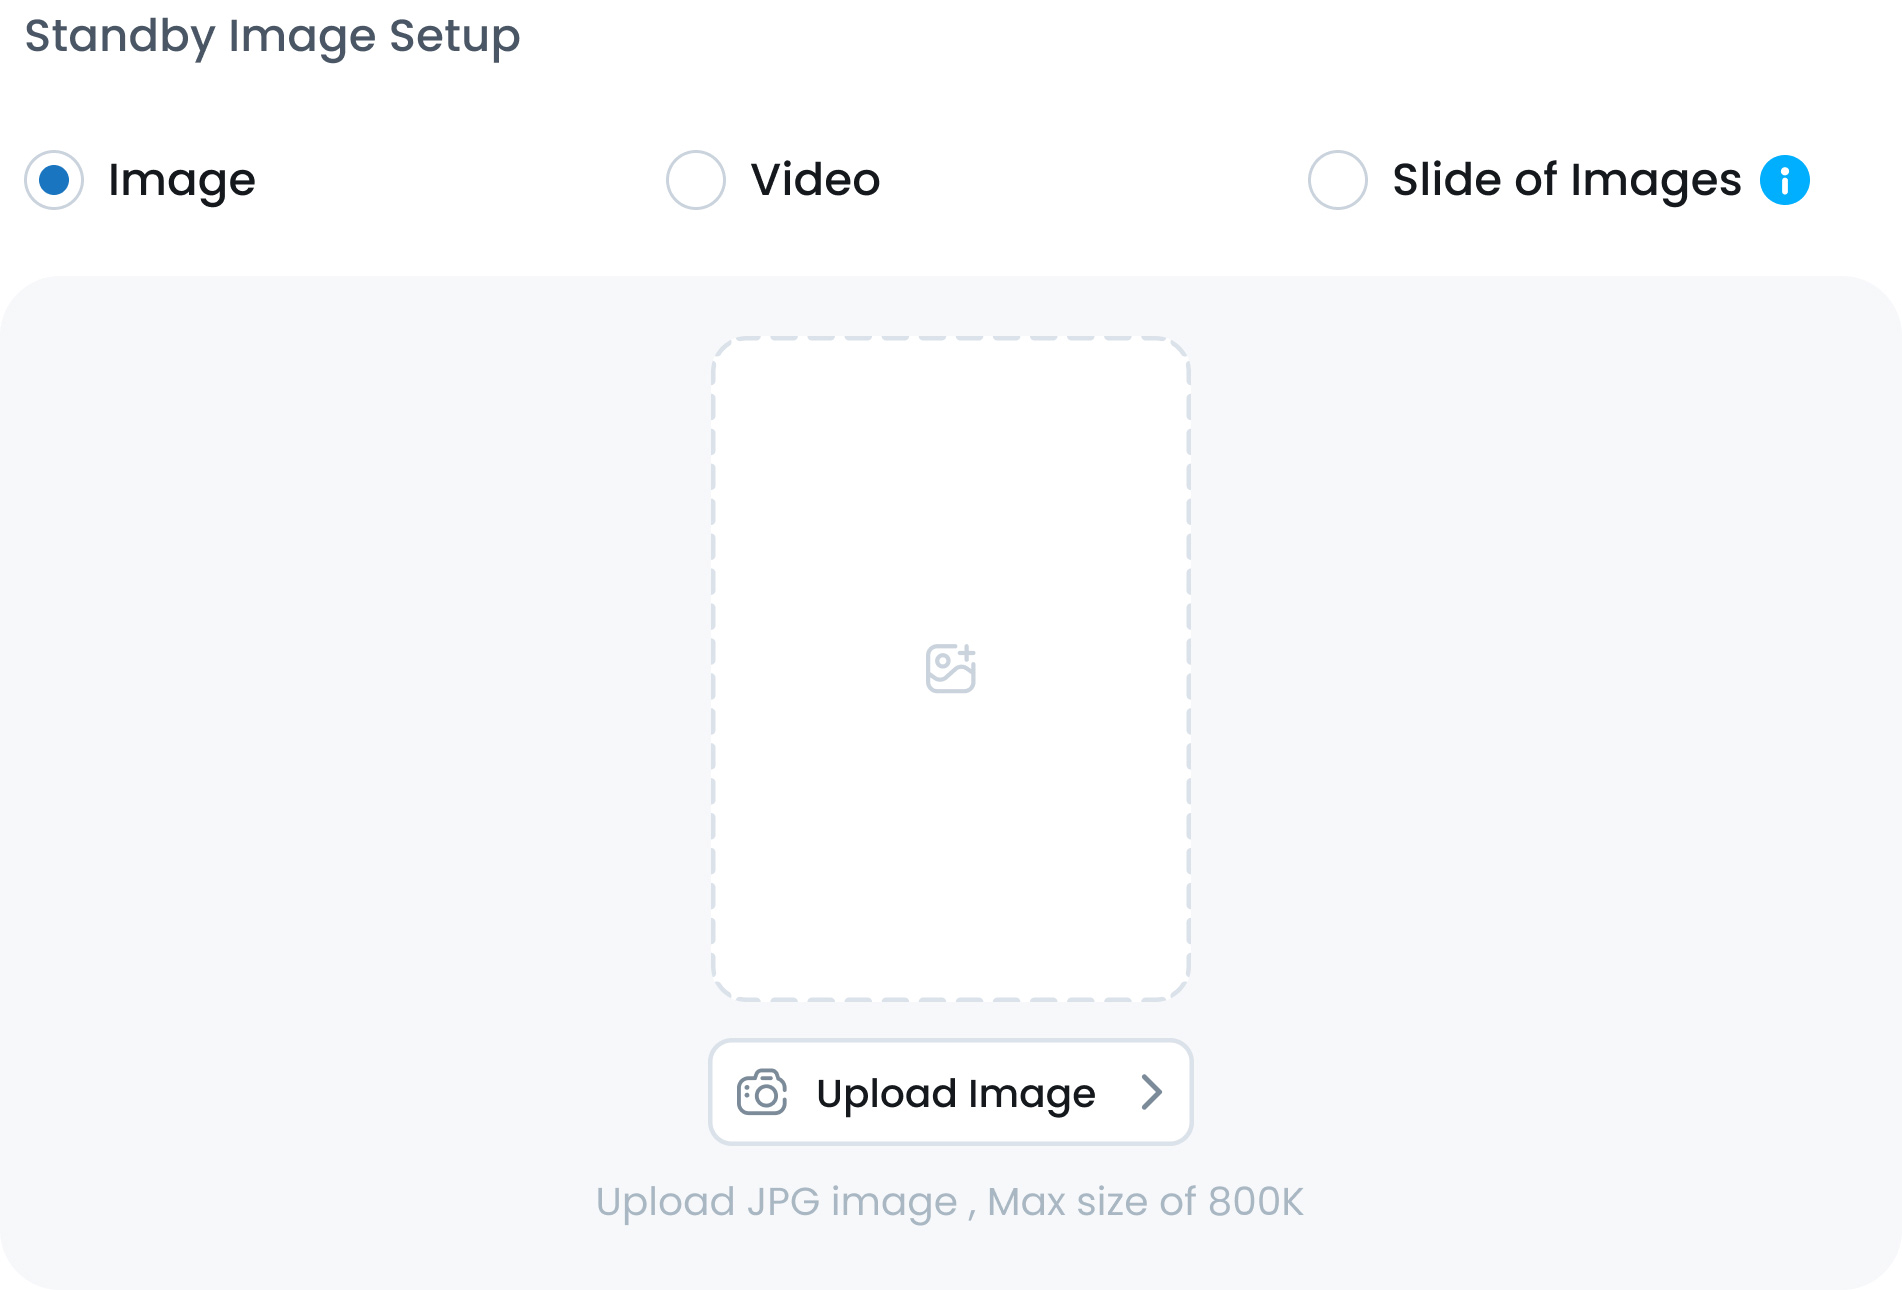Click the Standby Image Setup heading
Screen dimensions: 1902x1290
(x=272, y=37)
